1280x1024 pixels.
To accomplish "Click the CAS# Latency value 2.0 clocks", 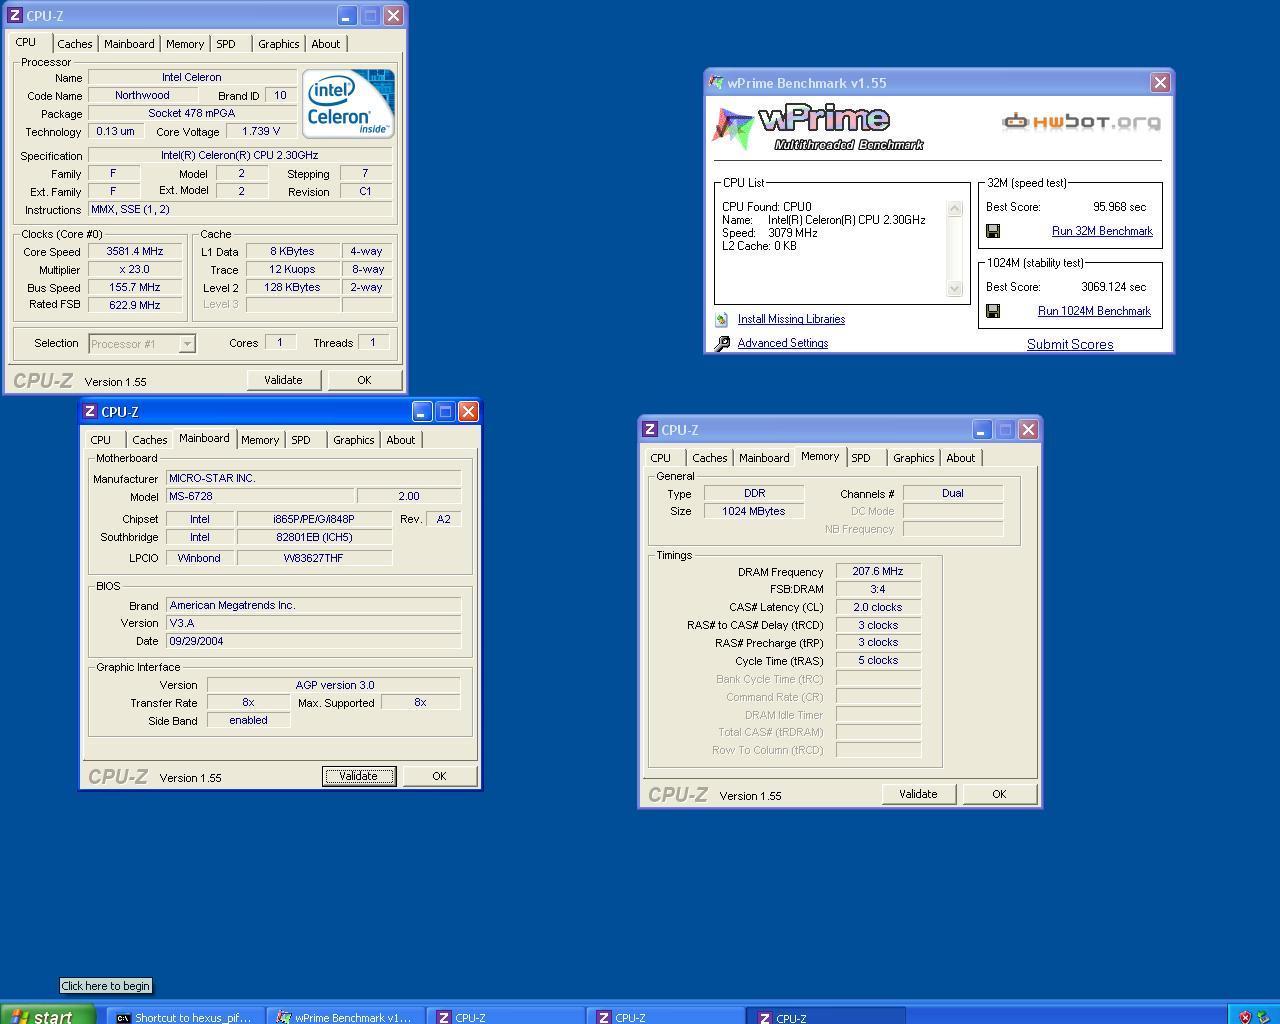I will pyautogui.click(x=878, y=607).
